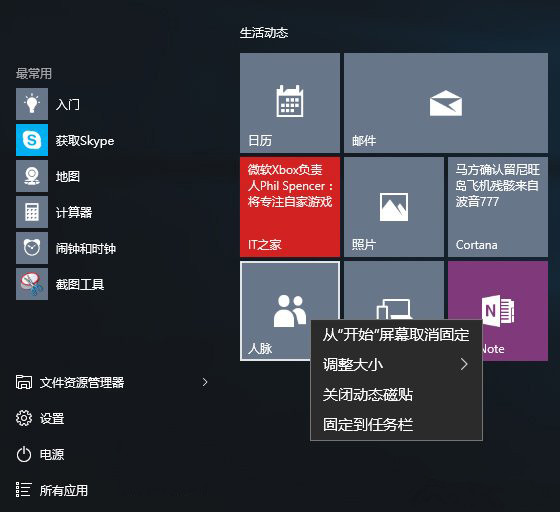Click the 获取Skype label

(x=85, y=141)
